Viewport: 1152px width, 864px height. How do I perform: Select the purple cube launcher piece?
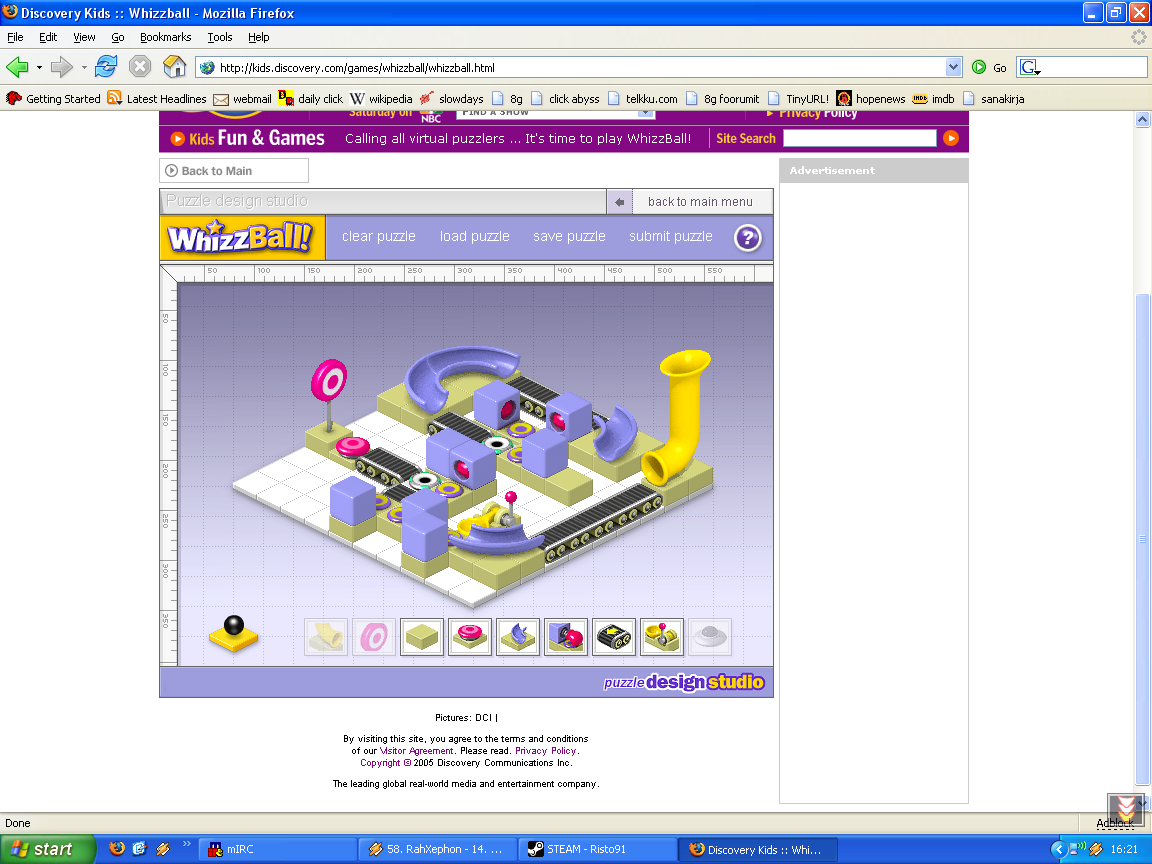[x=566, y=637]
